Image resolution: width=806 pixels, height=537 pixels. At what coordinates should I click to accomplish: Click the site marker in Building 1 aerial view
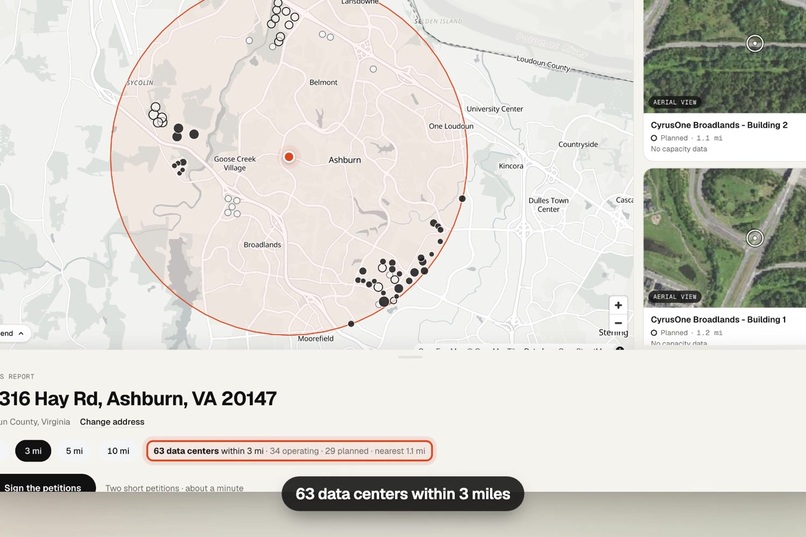click(755, 238)
